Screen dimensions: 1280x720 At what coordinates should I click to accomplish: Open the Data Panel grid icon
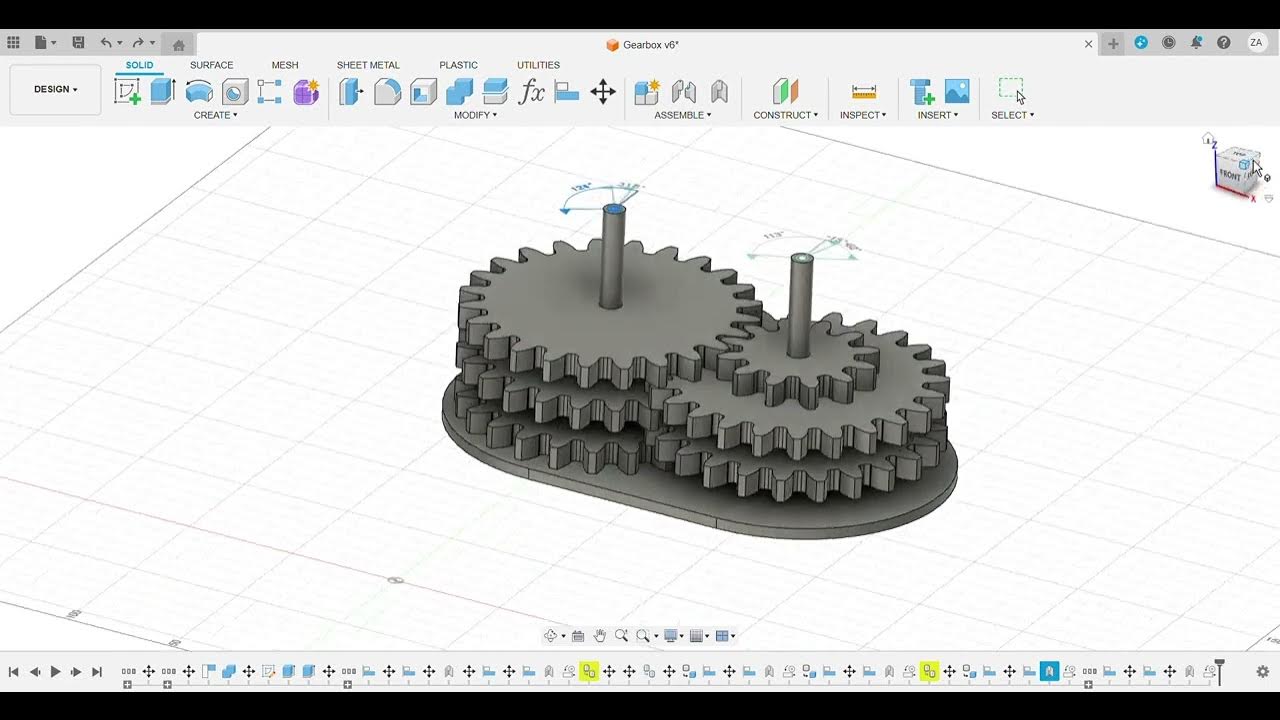coord(13,43)
